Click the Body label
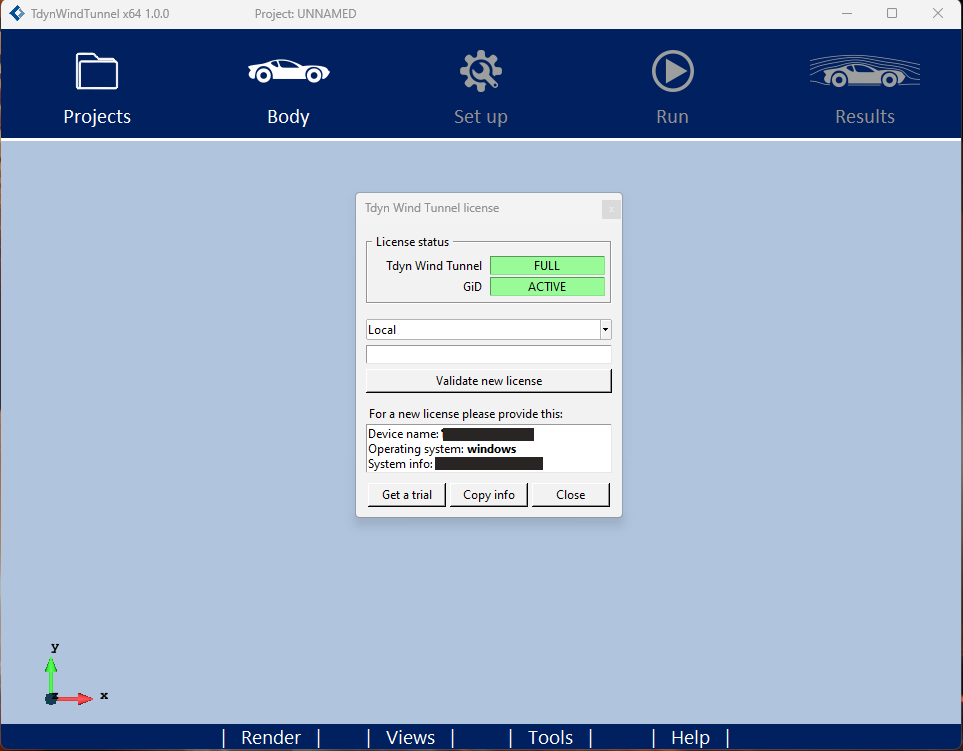963x751 pixels. [x=289, y=117]
